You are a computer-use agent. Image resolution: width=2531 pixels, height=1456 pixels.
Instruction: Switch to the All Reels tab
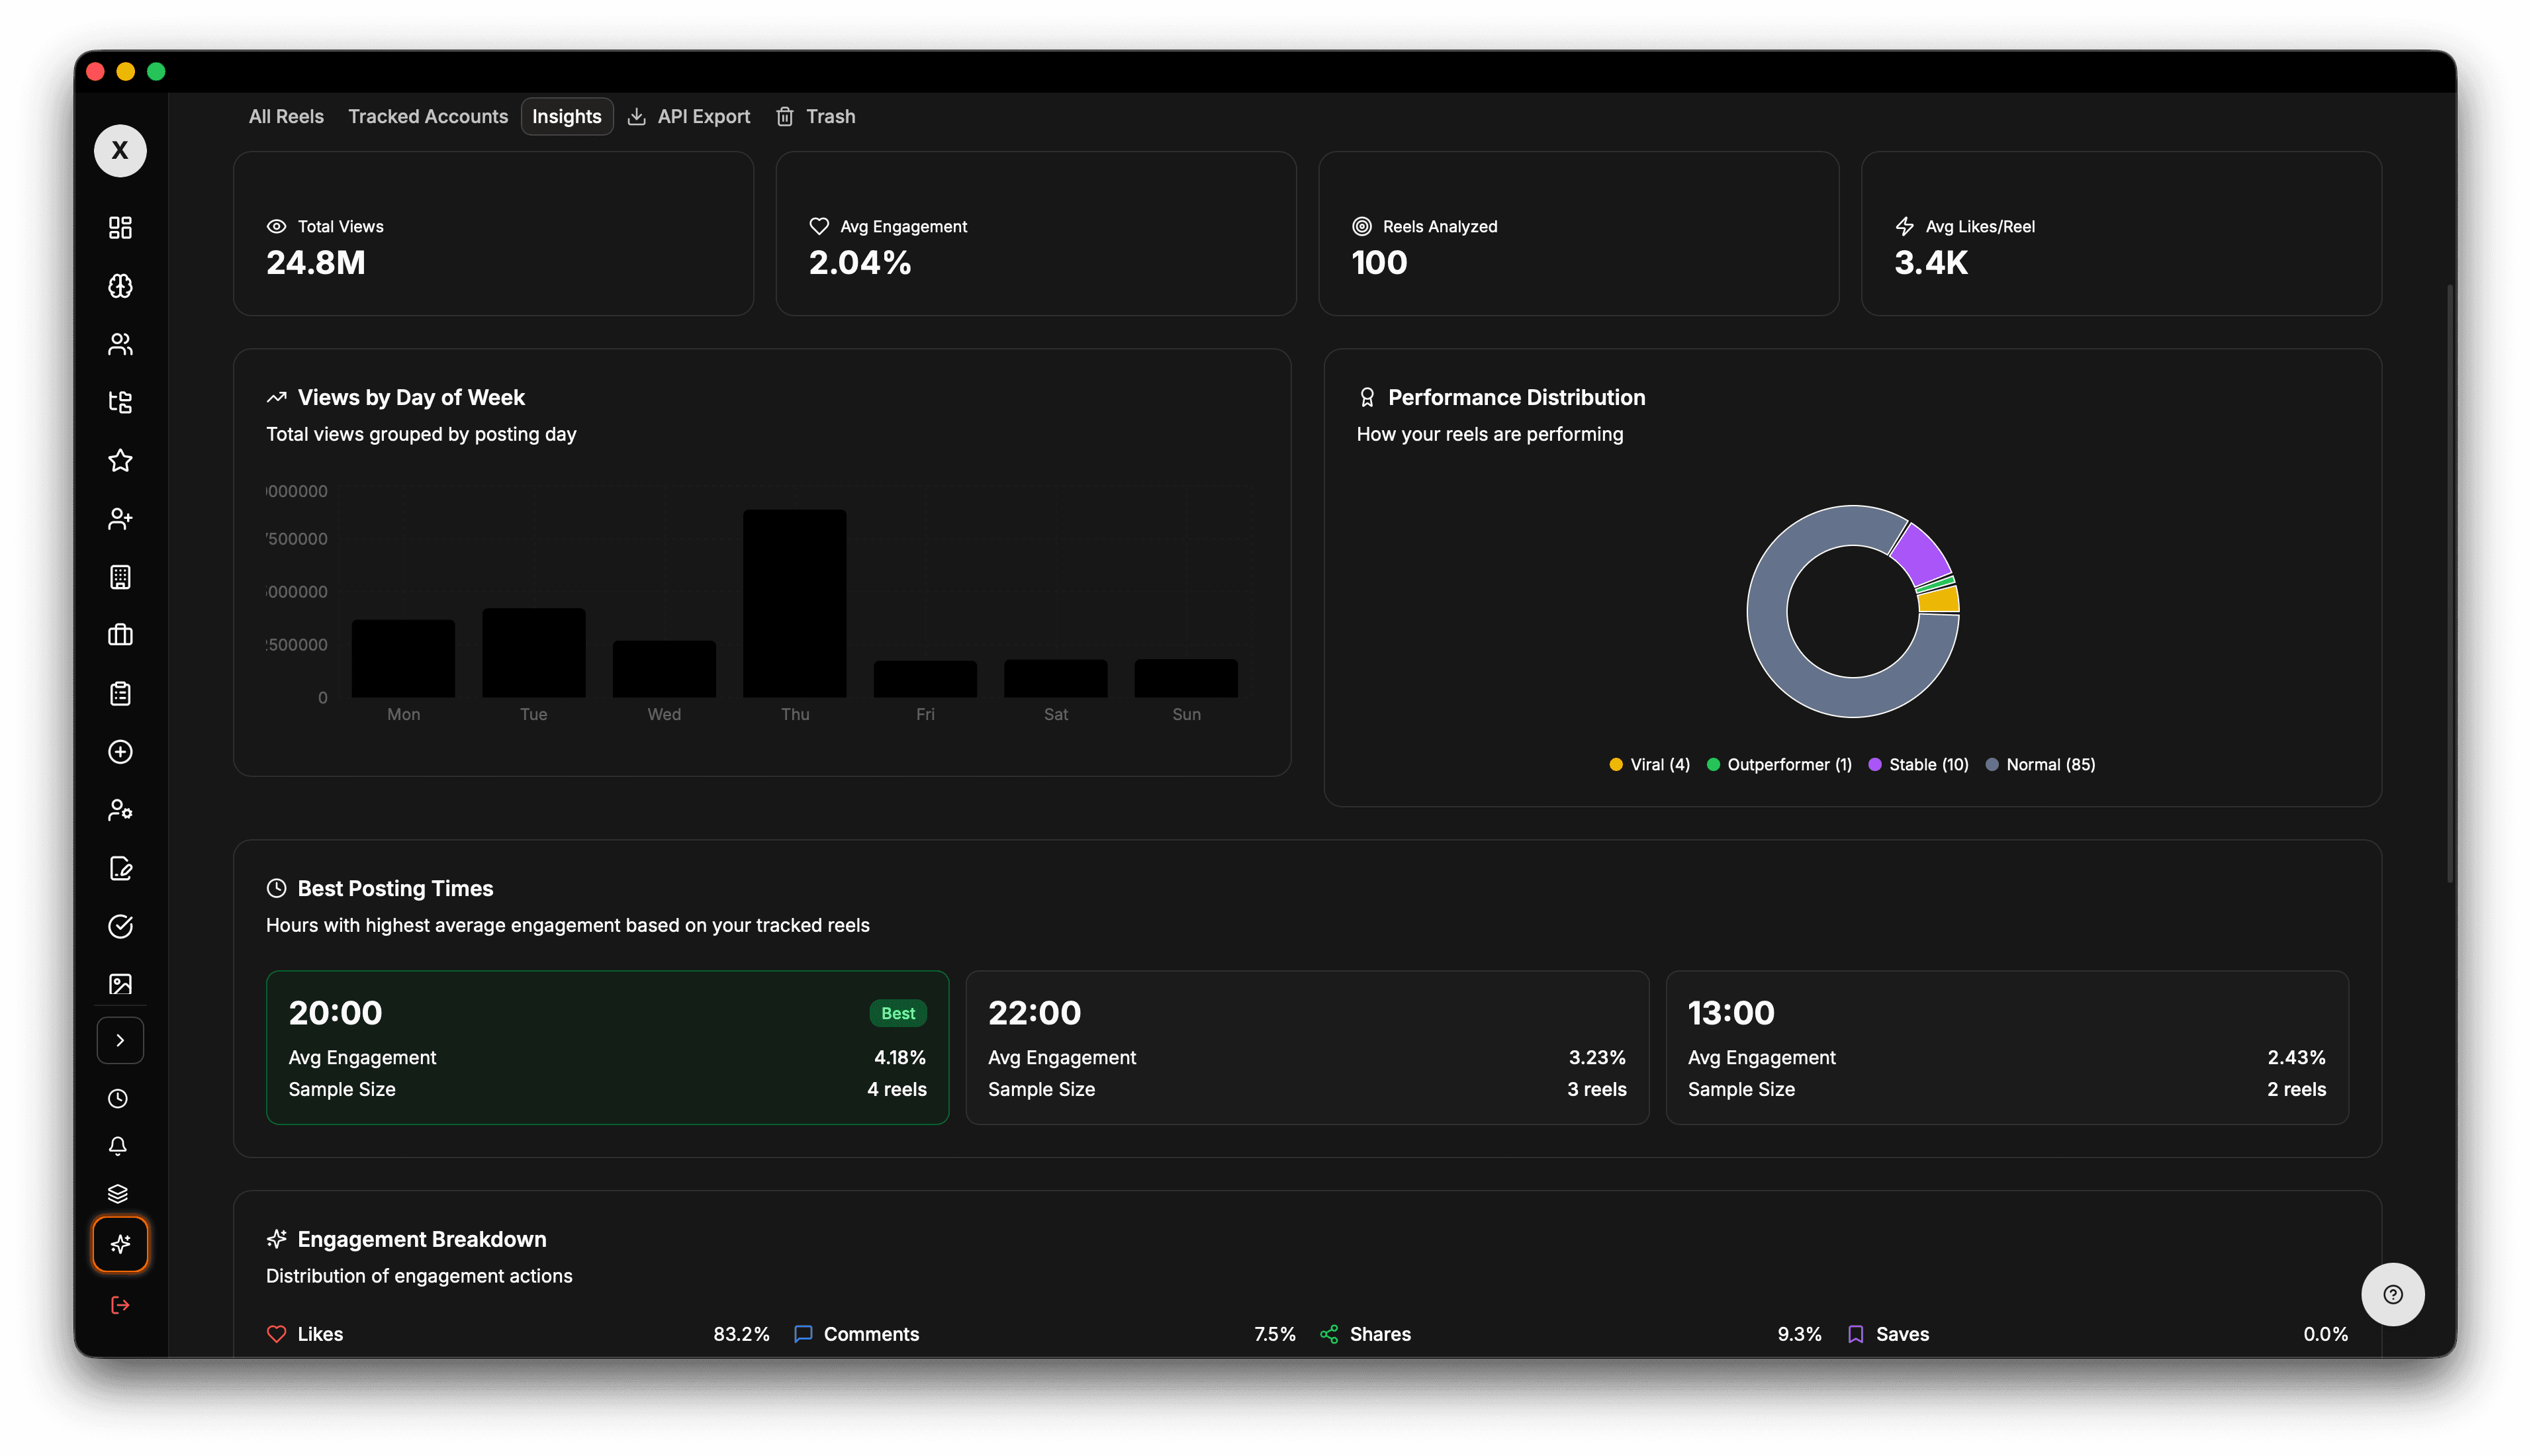(x=286, y=117)
